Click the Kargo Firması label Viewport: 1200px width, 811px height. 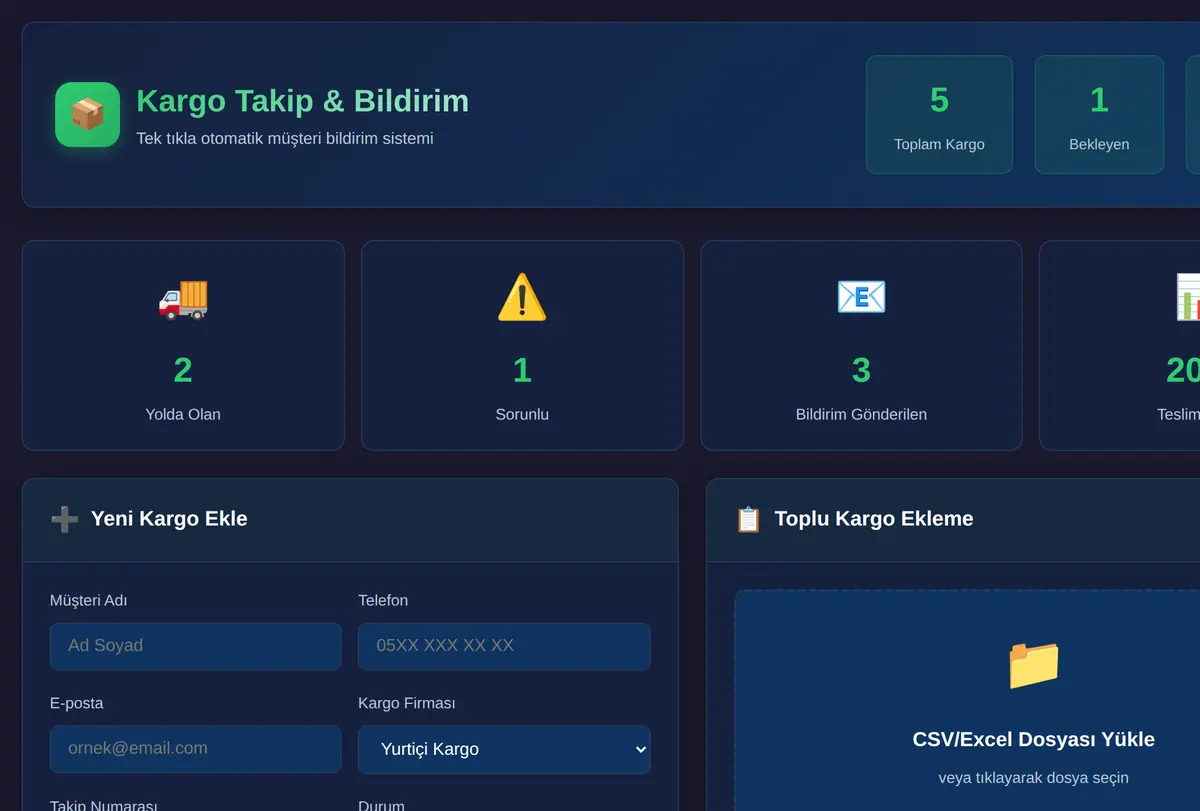point(406,703)
